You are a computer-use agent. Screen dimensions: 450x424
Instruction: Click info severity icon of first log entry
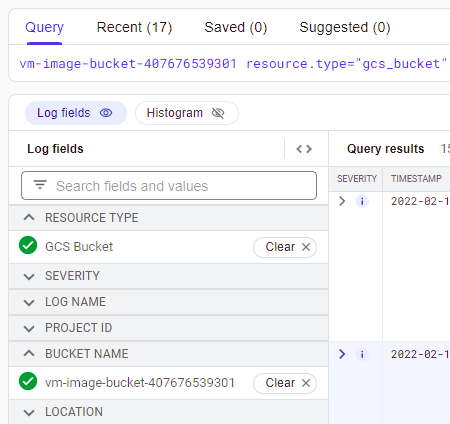tap(362, 201)
